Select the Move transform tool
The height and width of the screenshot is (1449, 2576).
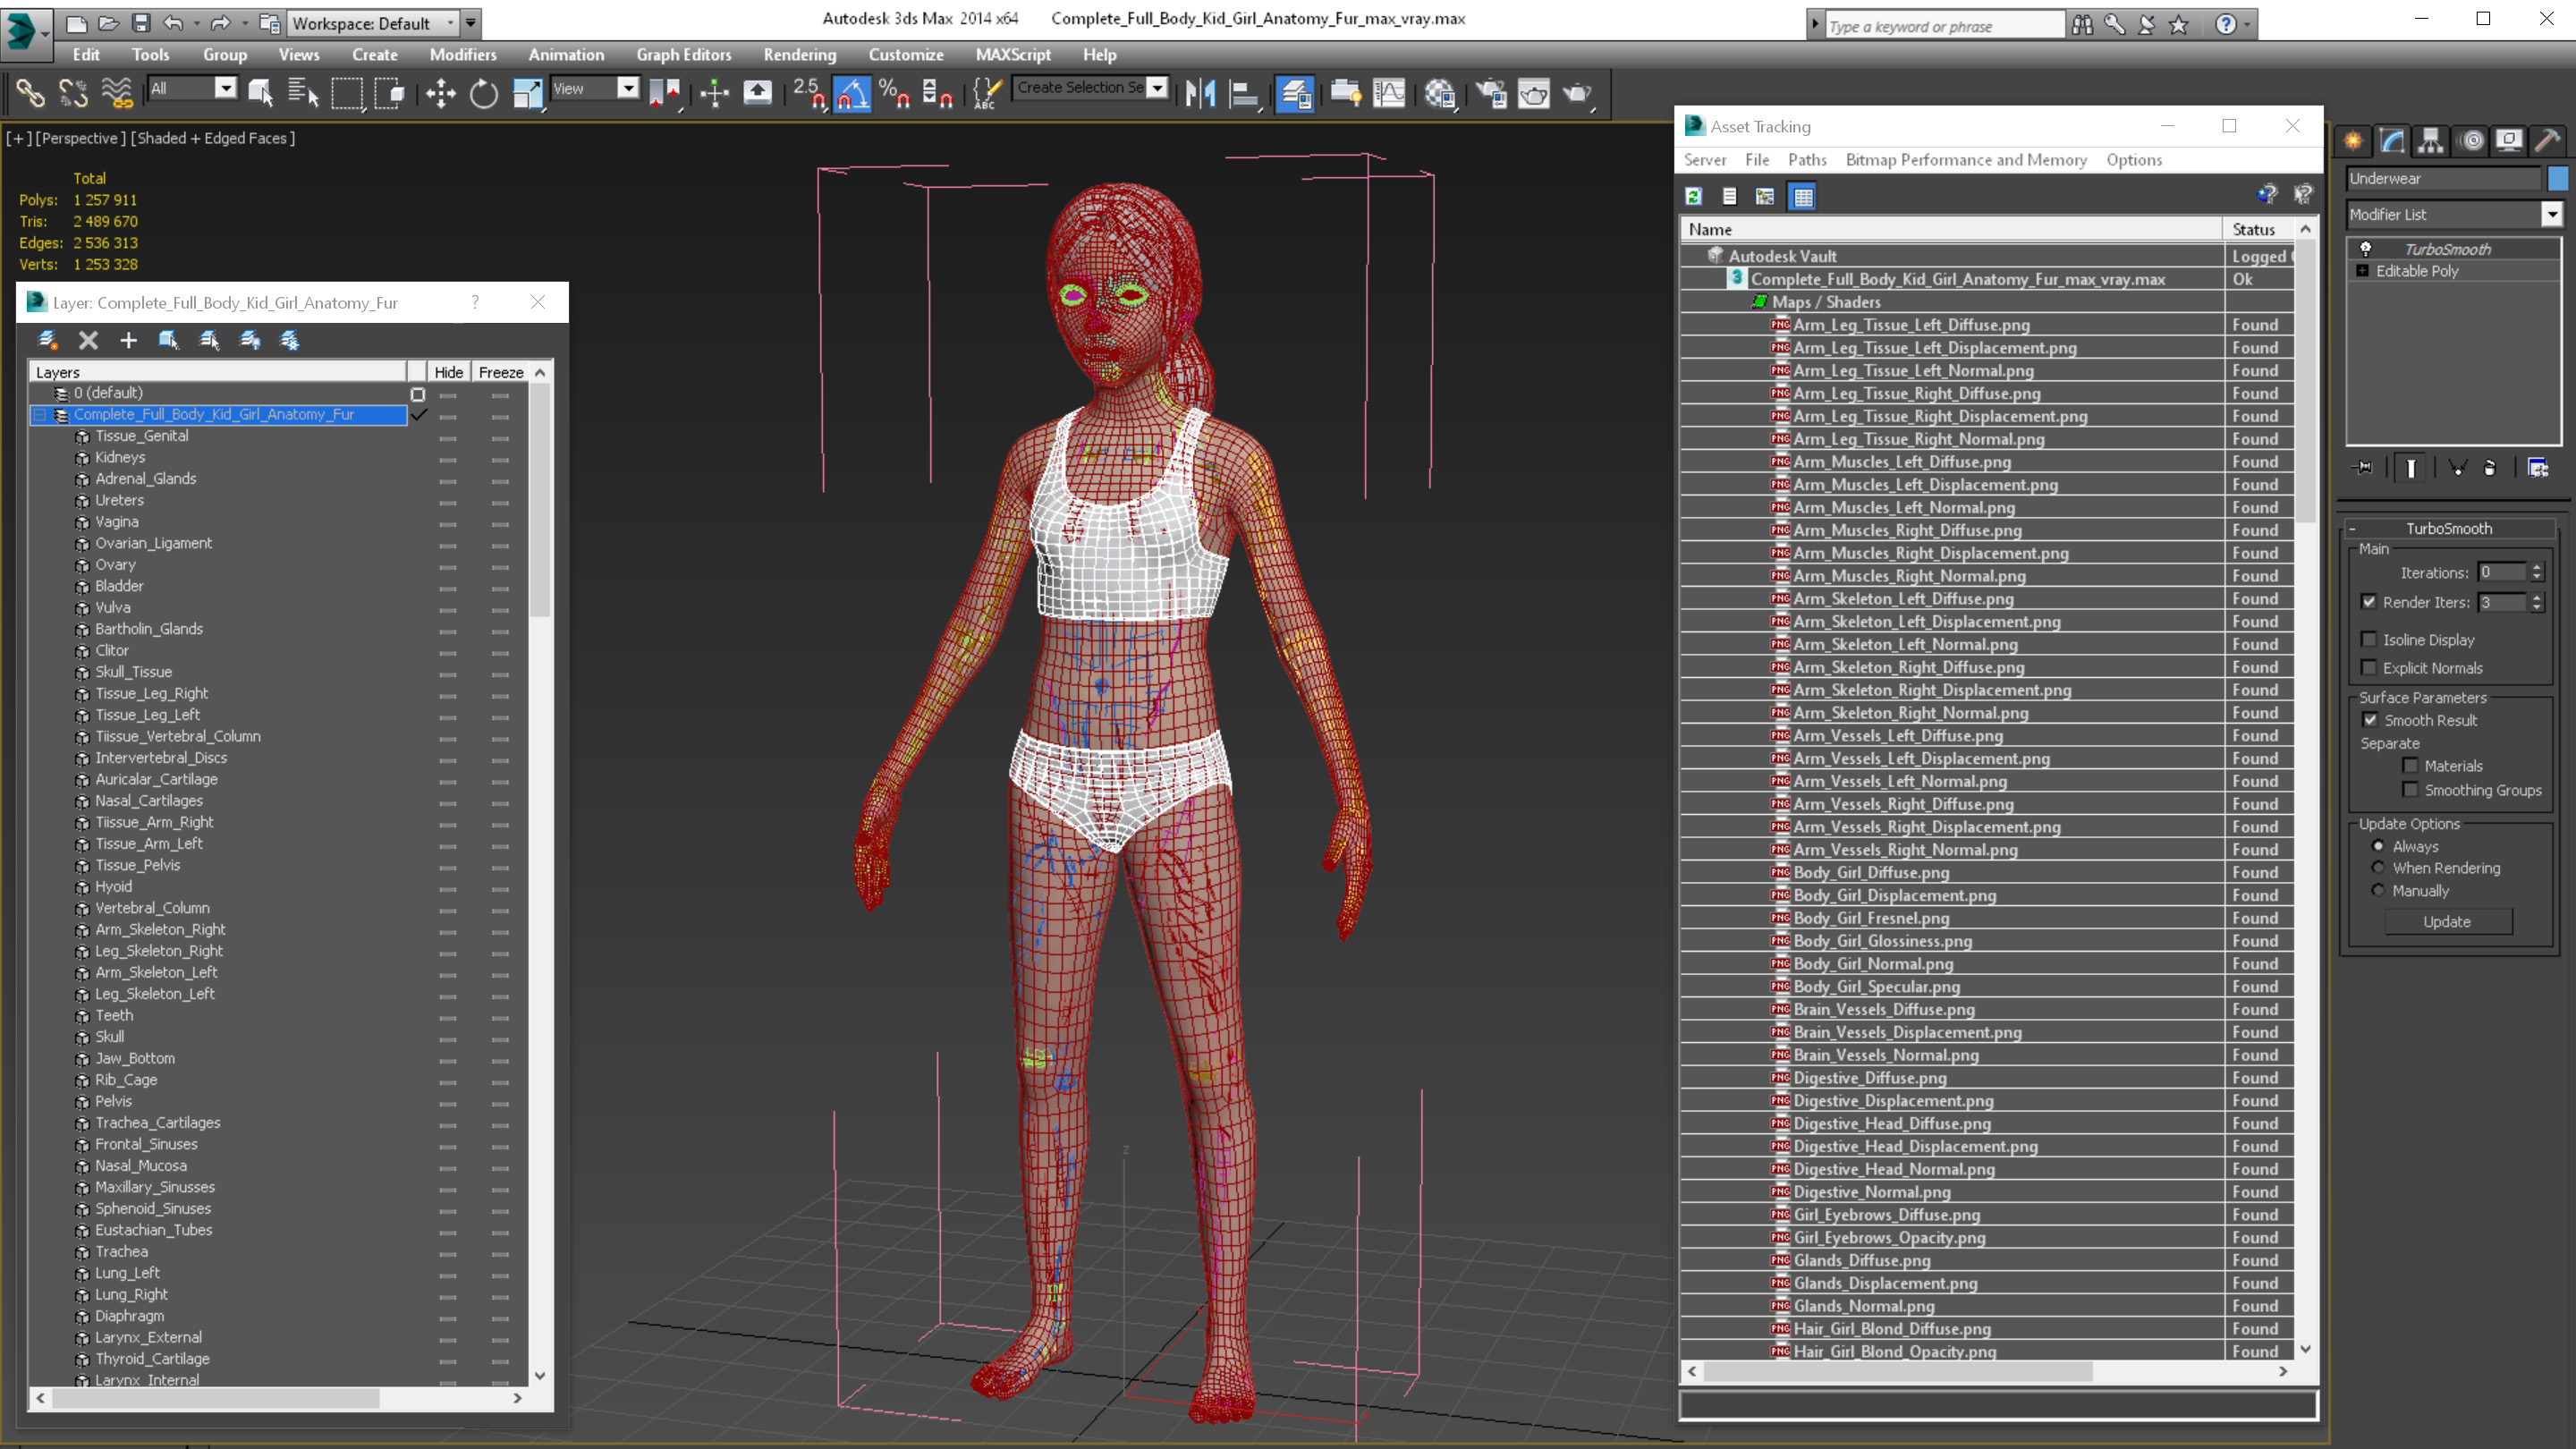coord(441,94)
